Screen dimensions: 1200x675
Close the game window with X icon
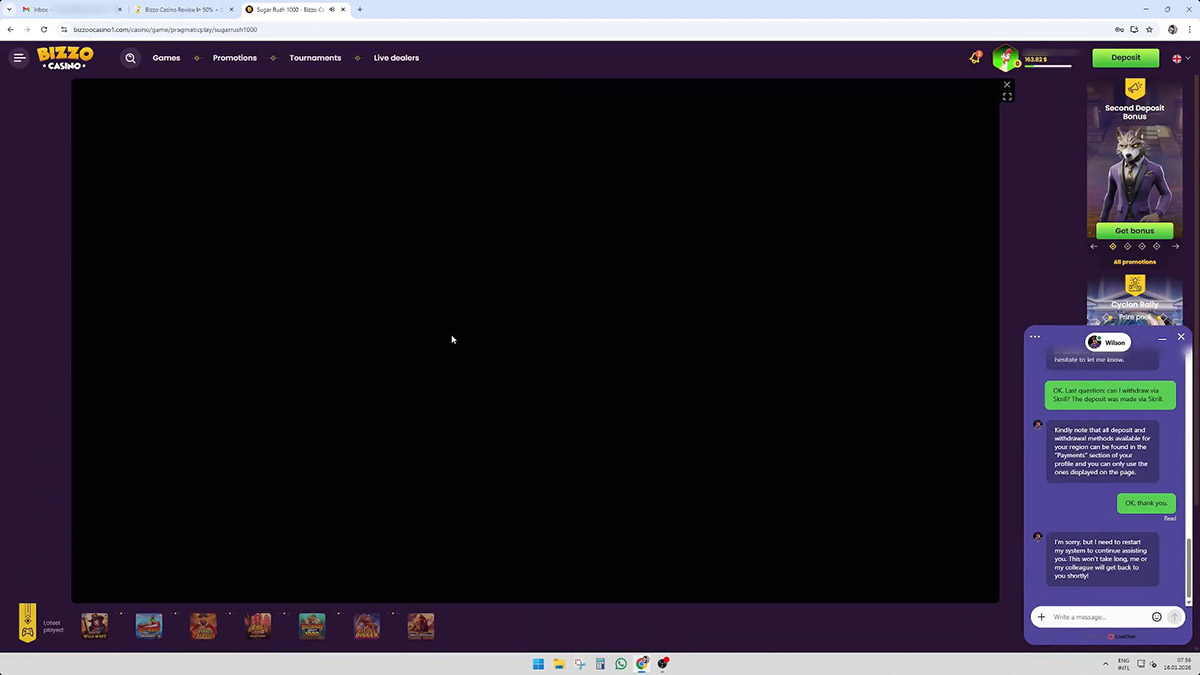point(1007,85)
